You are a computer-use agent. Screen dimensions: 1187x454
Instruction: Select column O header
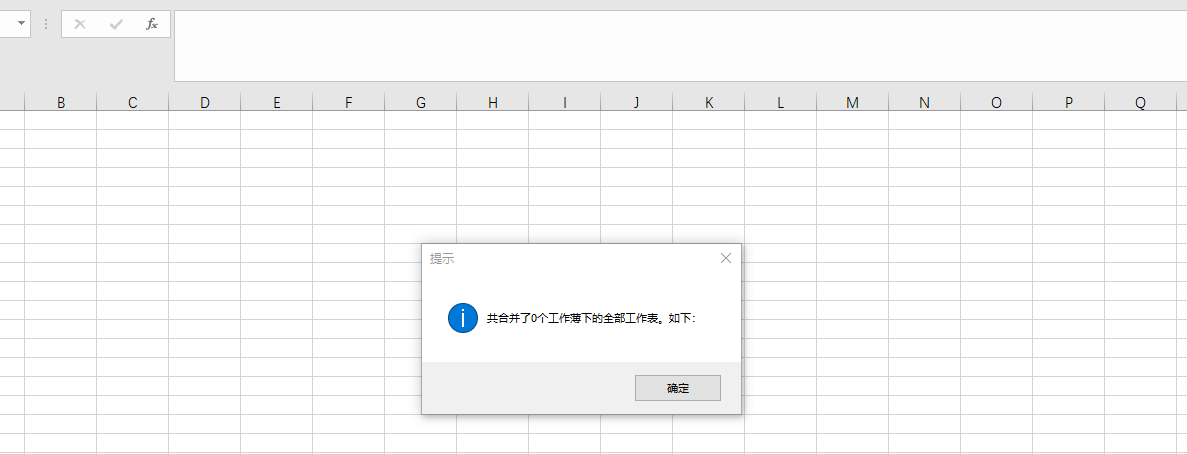[996, 102]
